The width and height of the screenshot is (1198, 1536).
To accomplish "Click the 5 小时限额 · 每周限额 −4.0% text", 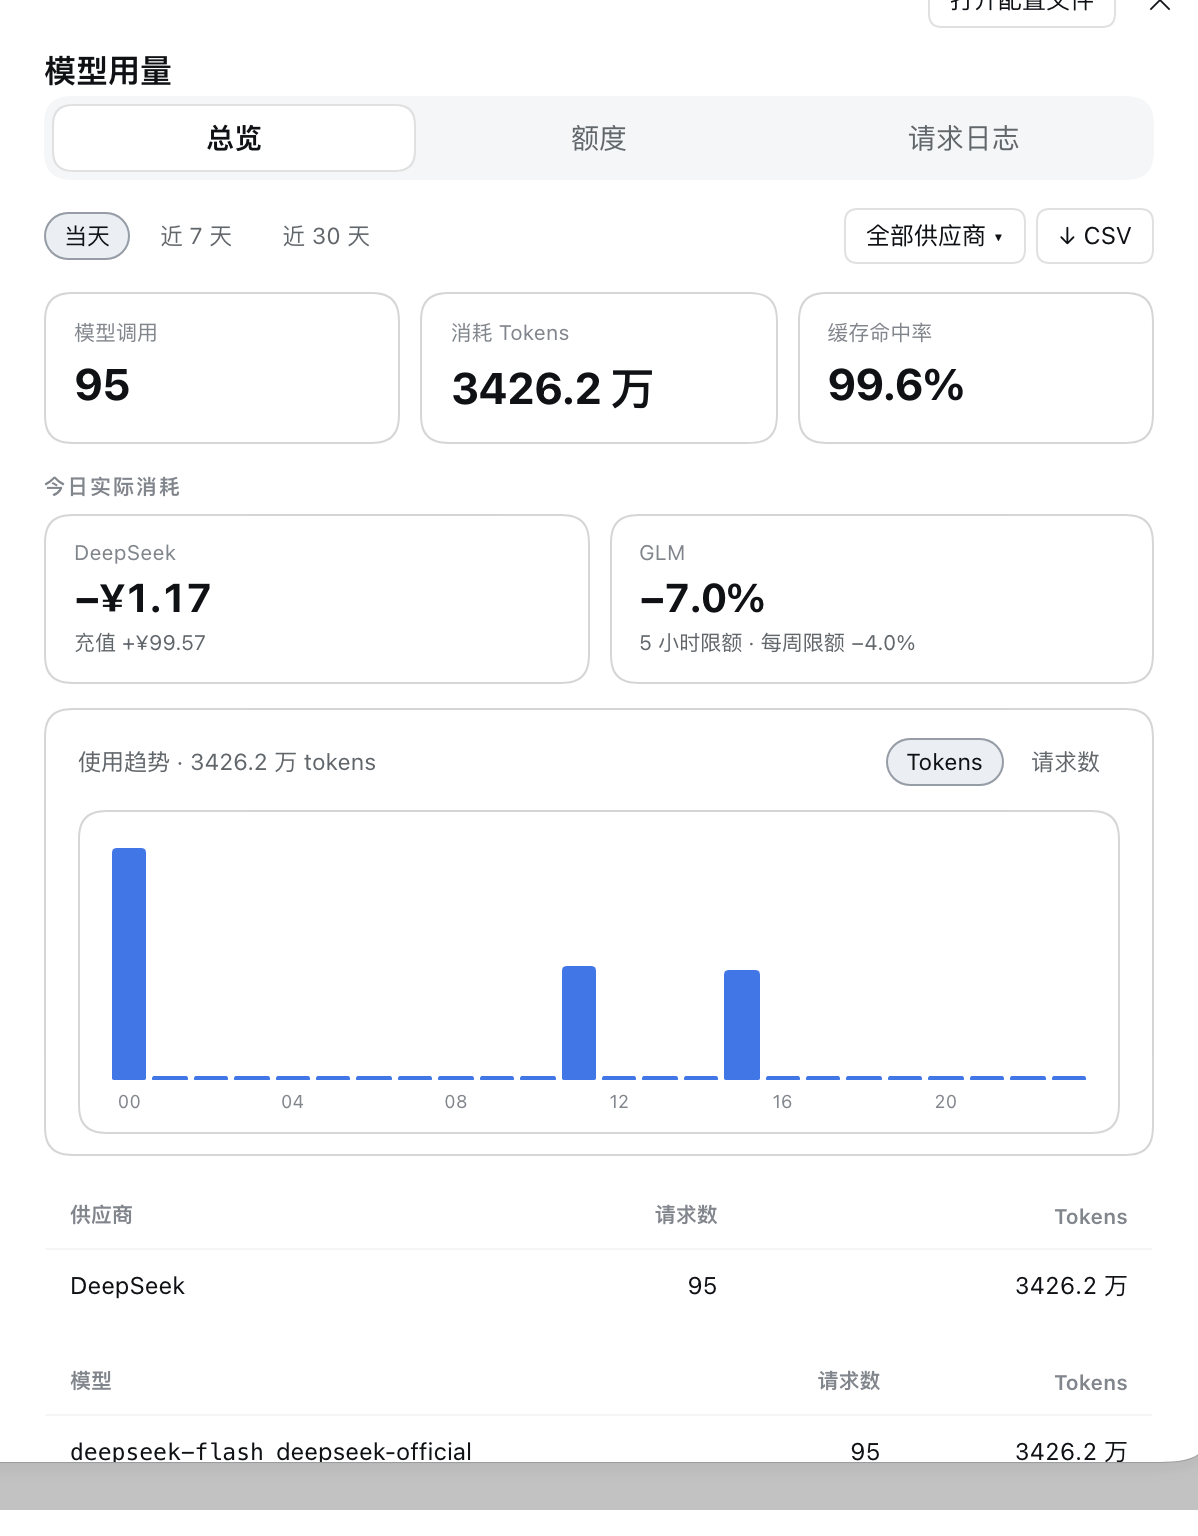I will coord(777,643).
